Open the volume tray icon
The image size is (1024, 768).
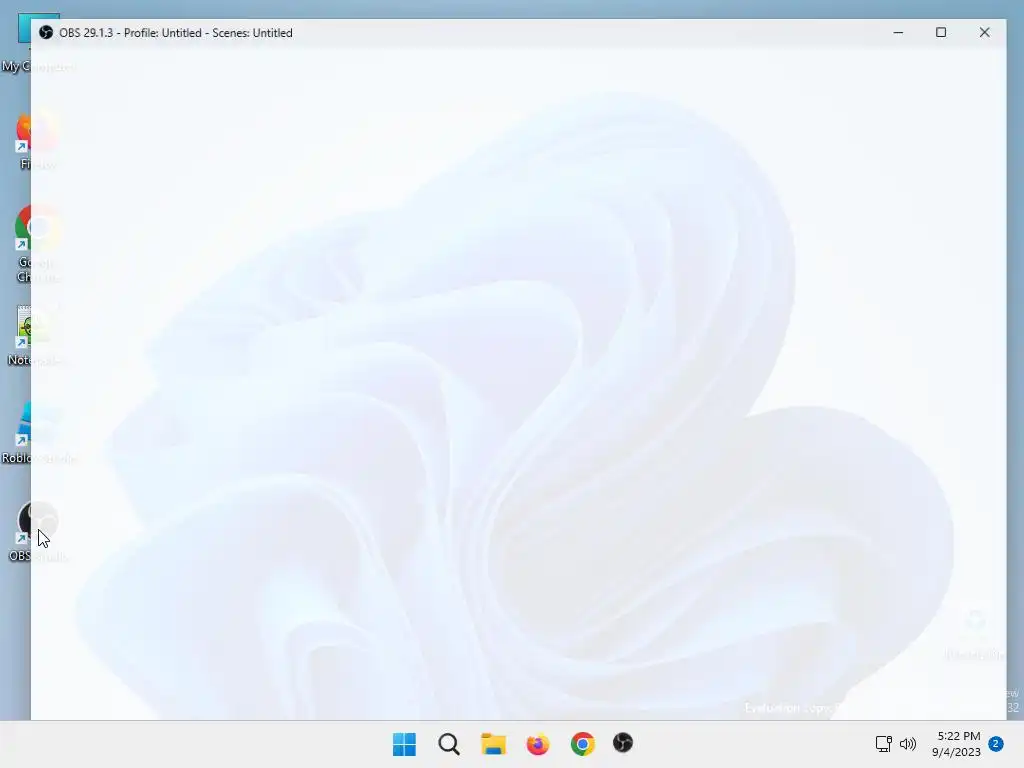point(908,744)
